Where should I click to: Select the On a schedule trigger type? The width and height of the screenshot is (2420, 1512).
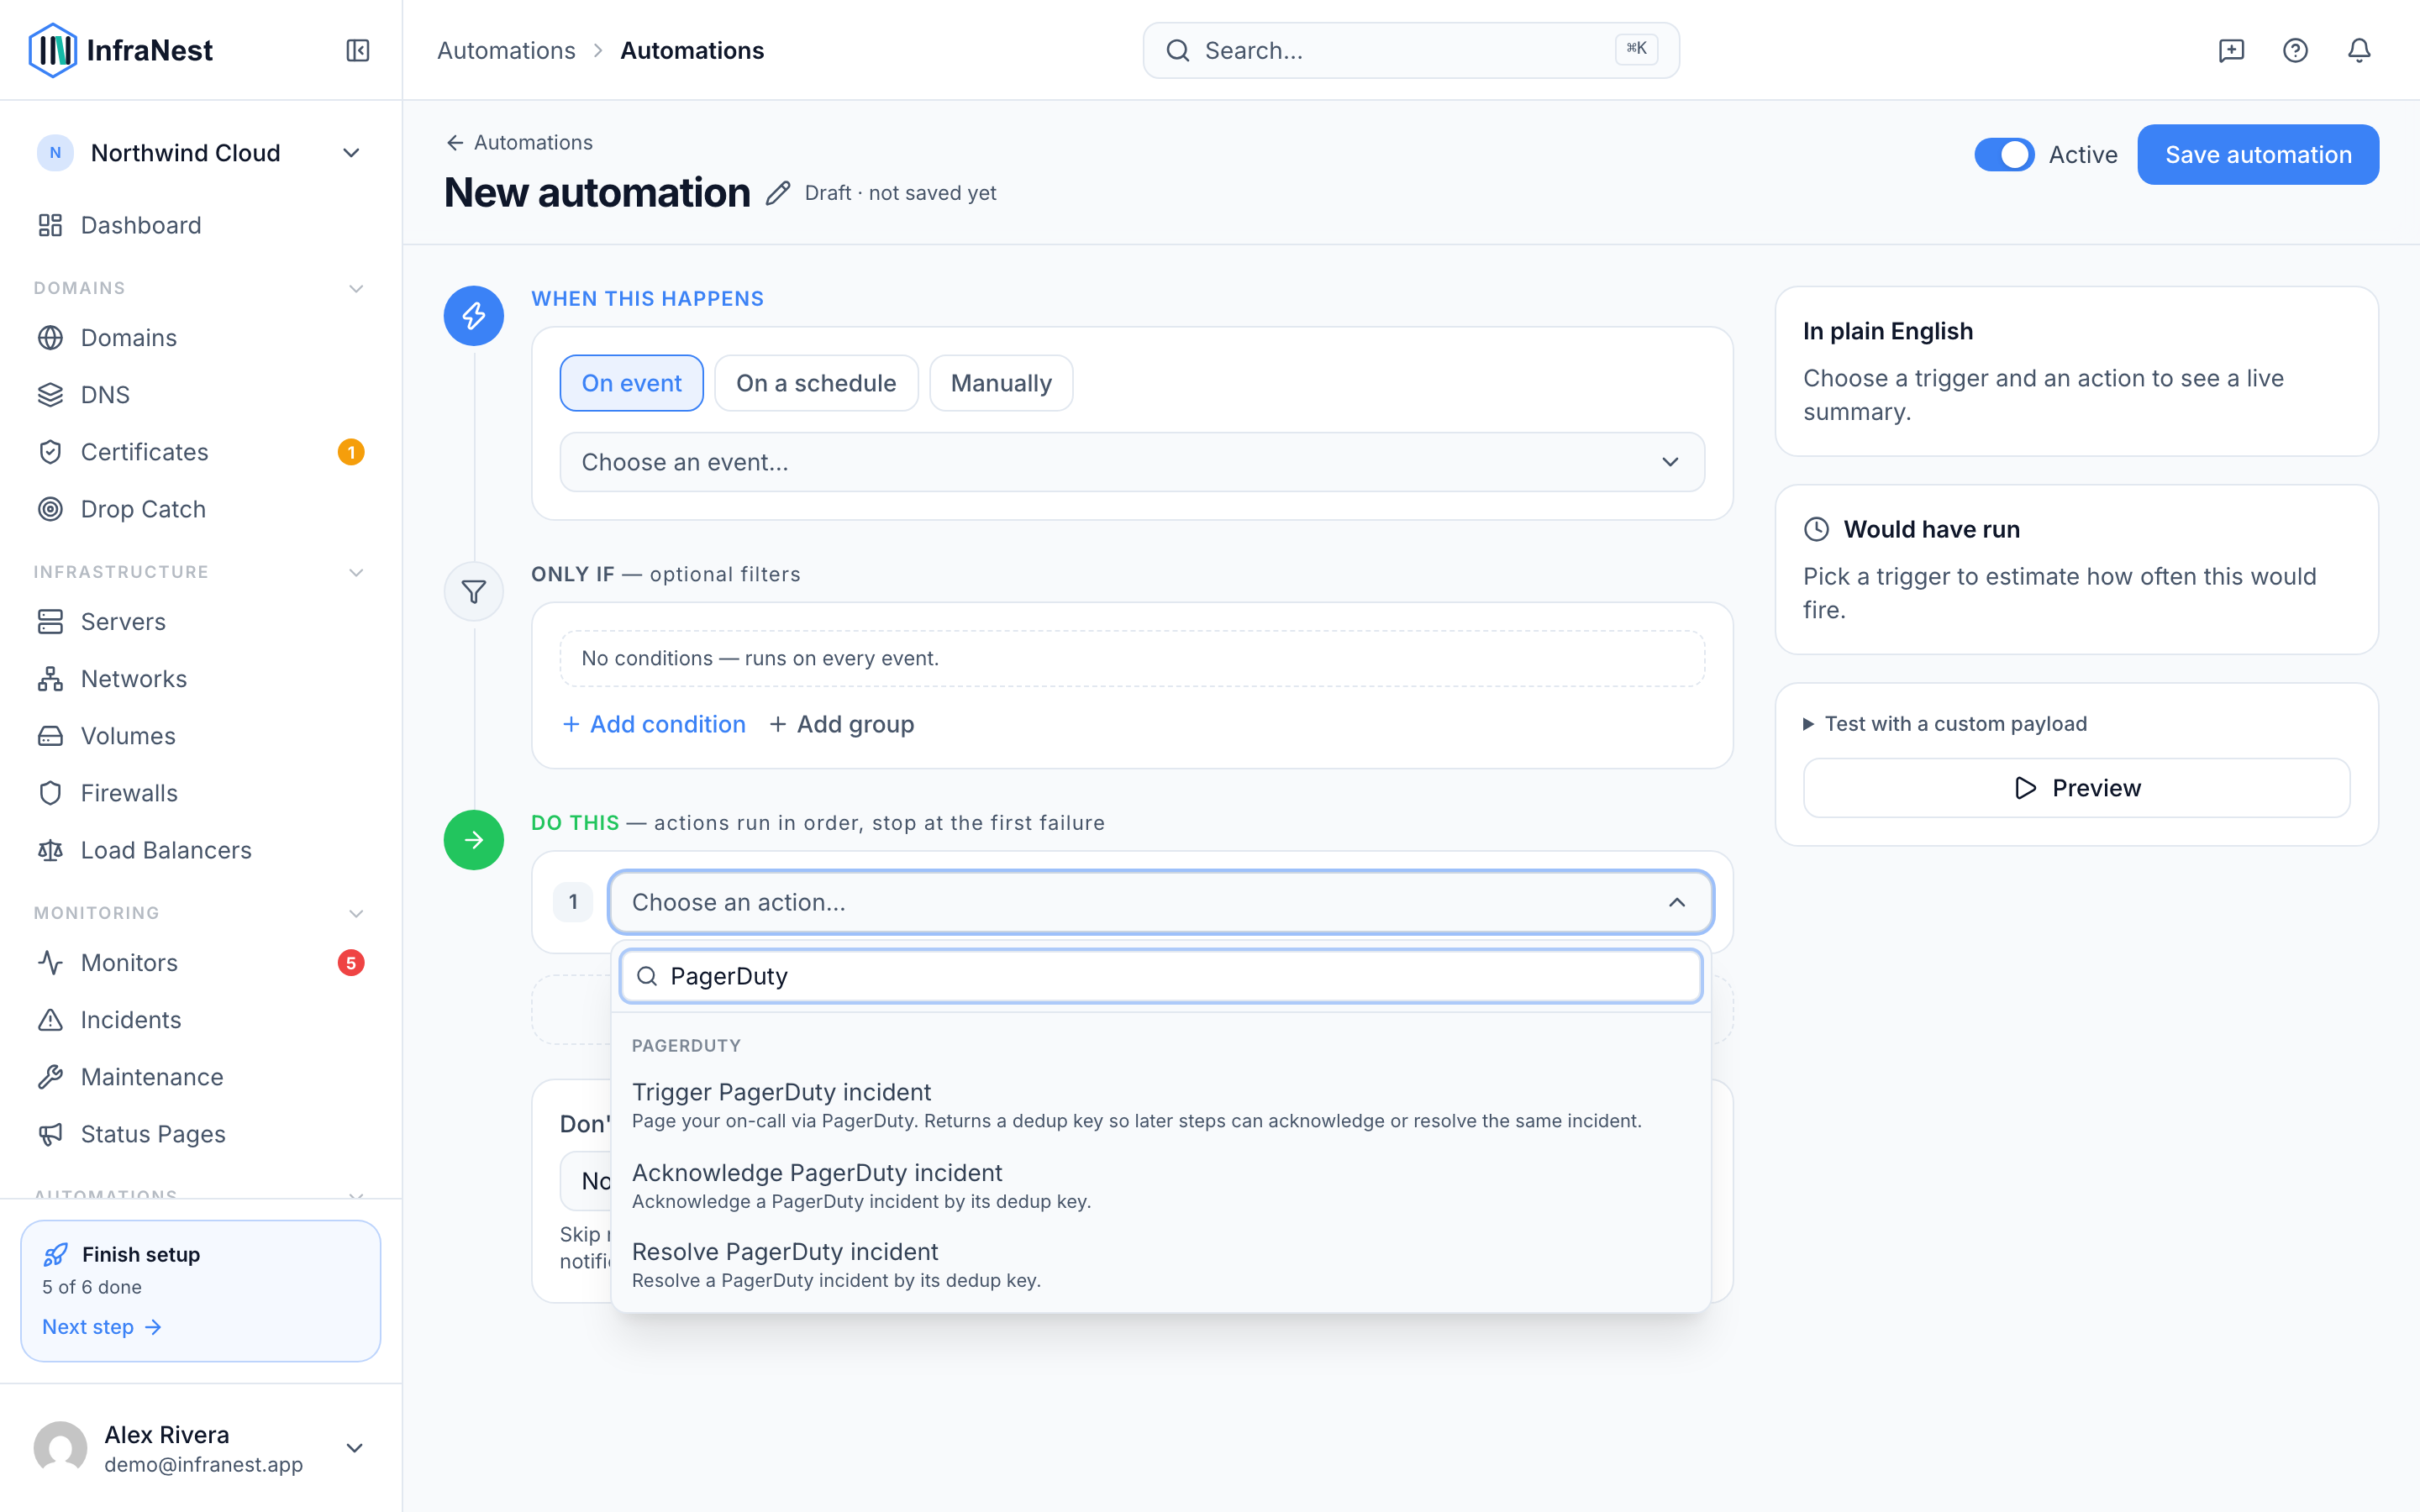(816, 383)
